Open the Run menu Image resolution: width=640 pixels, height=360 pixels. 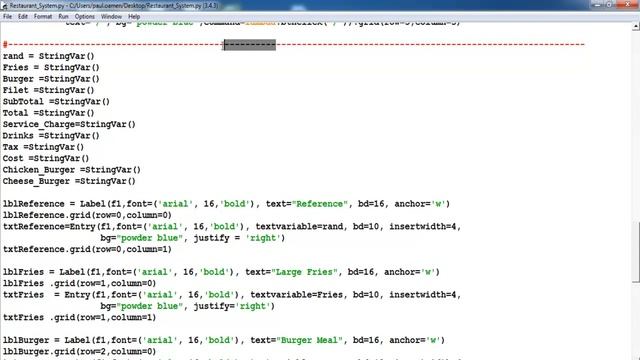[63, 17]
